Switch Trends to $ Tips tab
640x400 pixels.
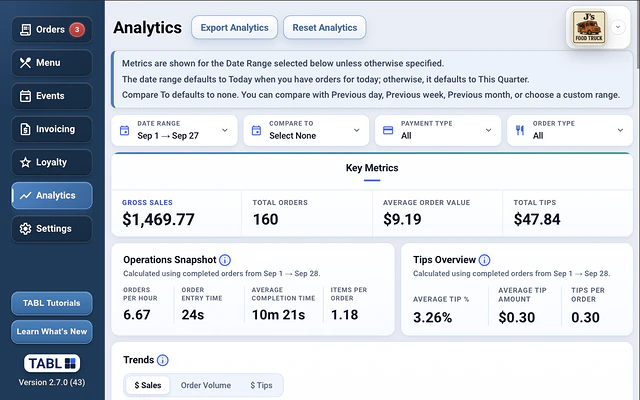point(261,385)
